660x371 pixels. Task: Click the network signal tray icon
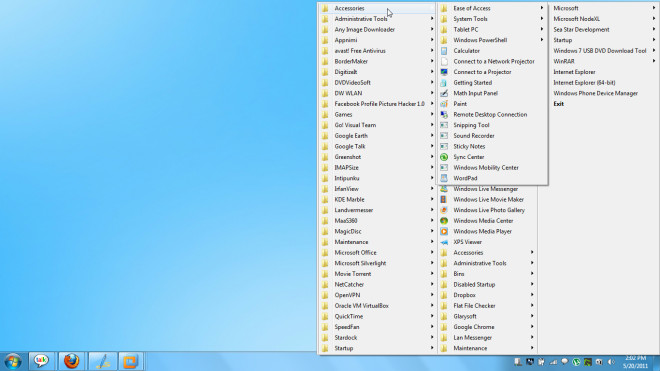[553, 362]
